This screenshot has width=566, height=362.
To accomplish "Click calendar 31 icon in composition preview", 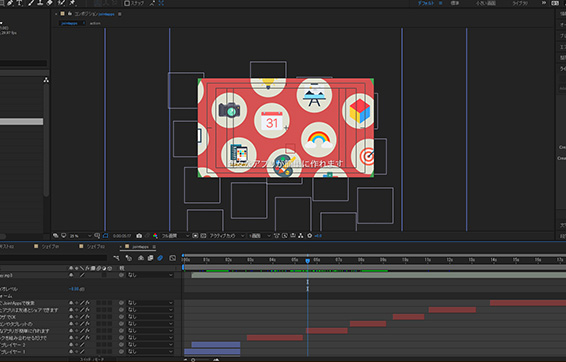I will coord(271,121).
